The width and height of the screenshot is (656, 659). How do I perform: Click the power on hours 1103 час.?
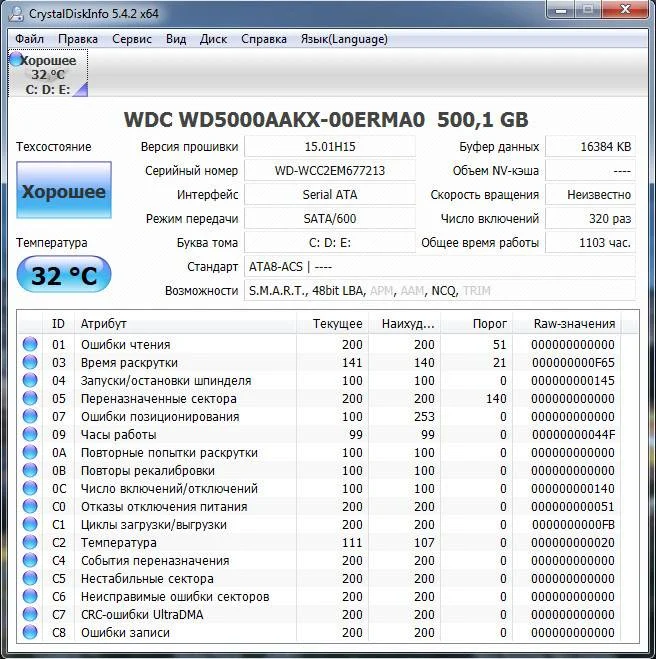590,243
